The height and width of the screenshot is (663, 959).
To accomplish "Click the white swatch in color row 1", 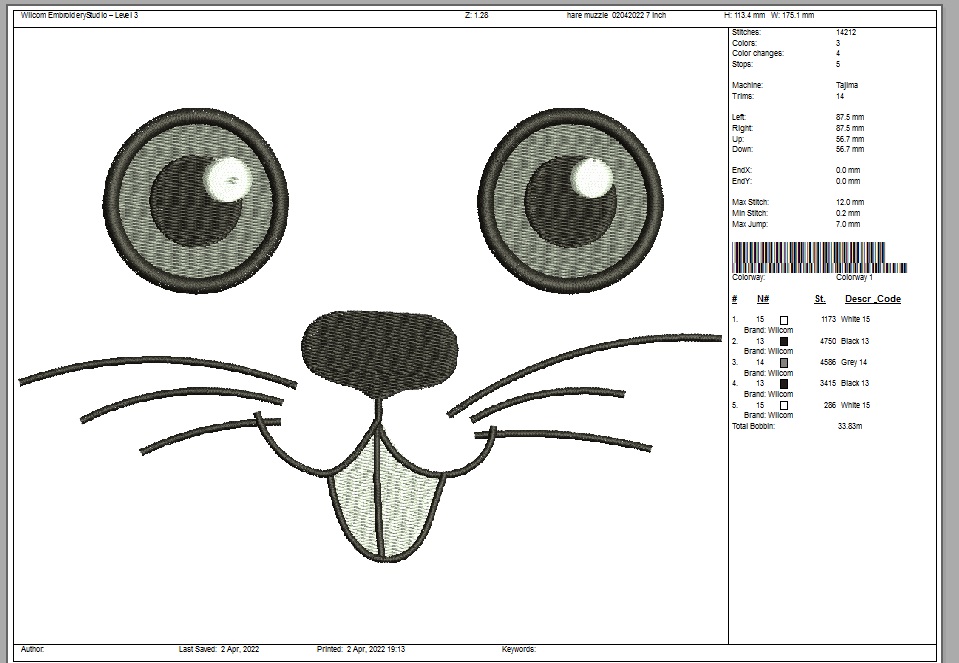I will [784, 320].
